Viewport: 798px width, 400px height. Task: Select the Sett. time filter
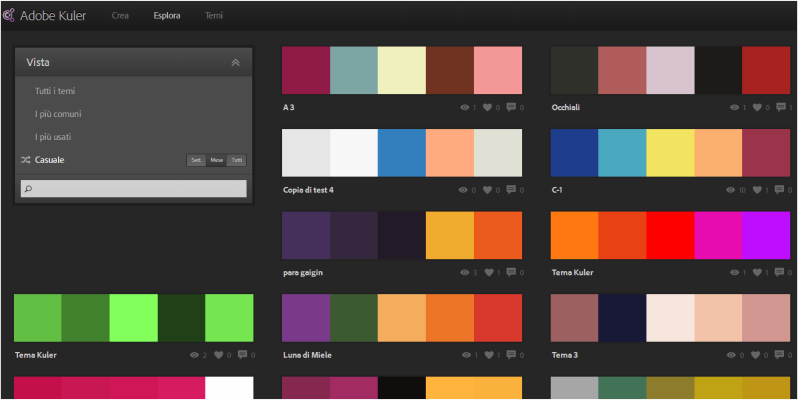pyautogui.click(x=196, y=160)
